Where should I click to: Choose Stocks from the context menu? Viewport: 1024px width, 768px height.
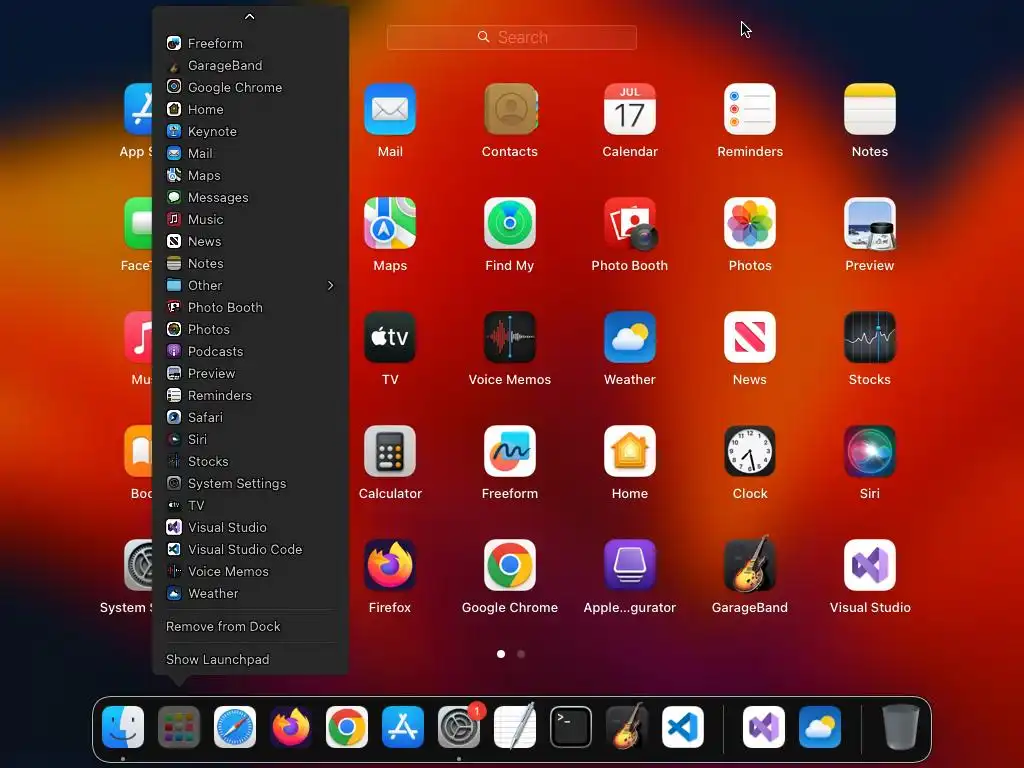pos(250,461)
